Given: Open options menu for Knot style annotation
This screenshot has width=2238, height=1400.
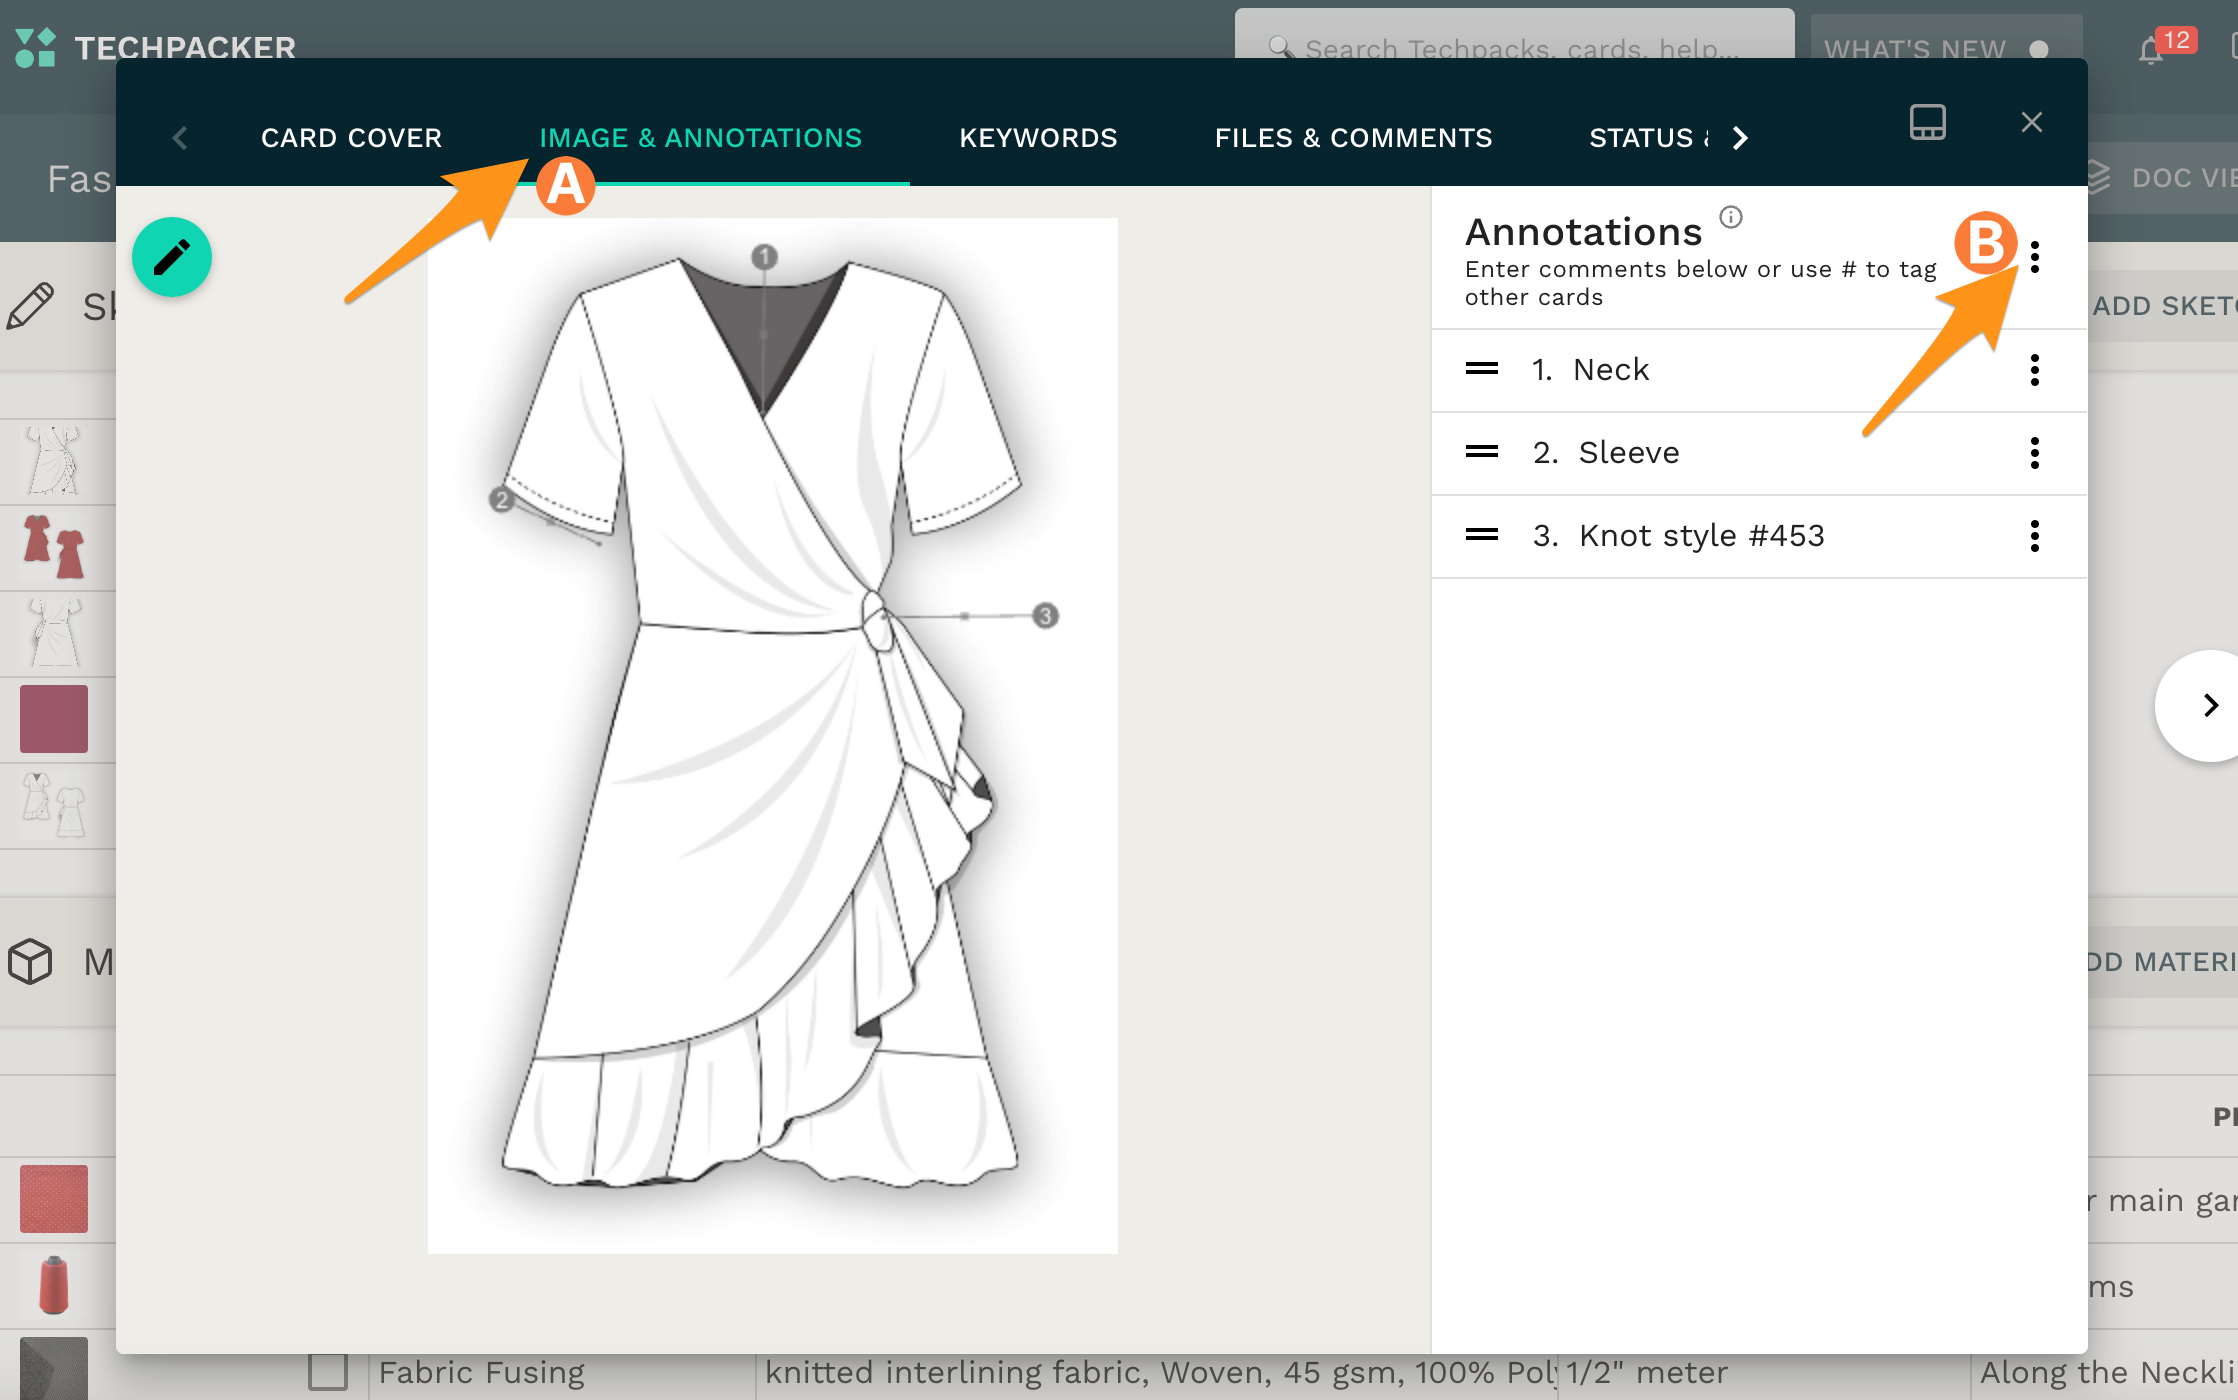Looking at the screenshot, I should point(2035,536).
